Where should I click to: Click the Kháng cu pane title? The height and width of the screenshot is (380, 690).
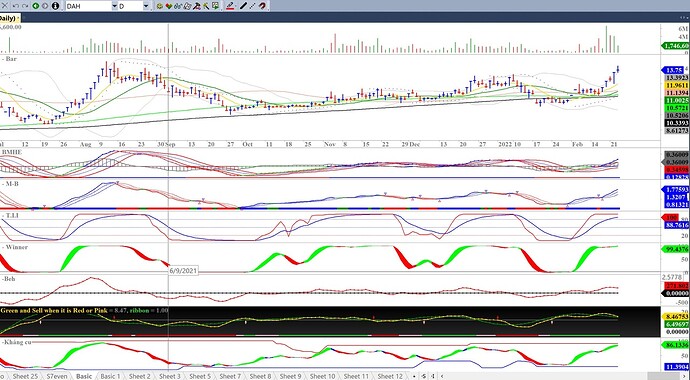pyautogui.click(x=16, y=342)
